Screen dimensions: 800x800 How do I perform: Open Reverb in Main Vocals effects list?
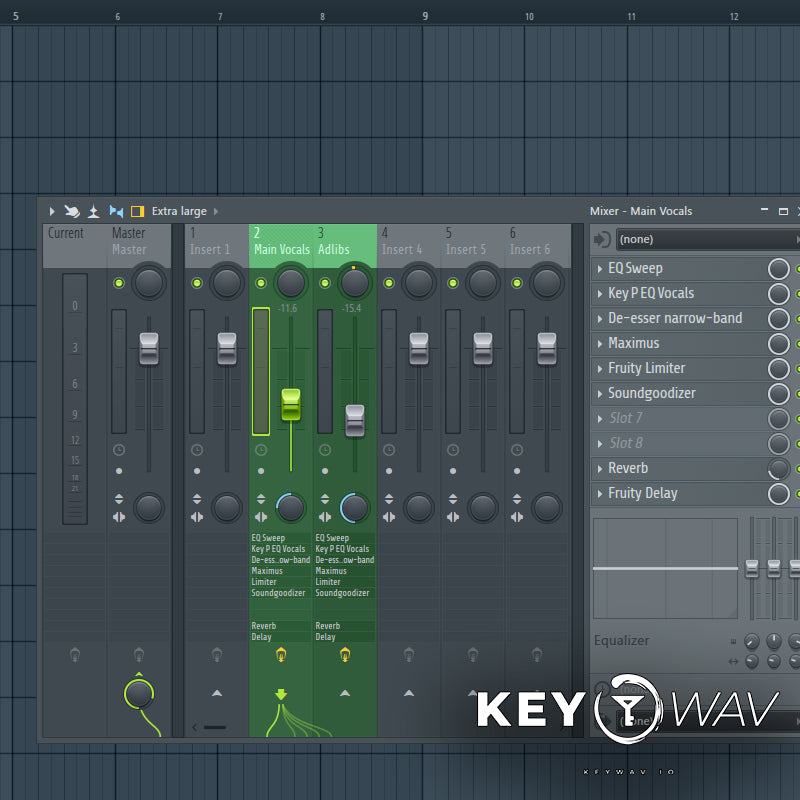click(264, 626)
